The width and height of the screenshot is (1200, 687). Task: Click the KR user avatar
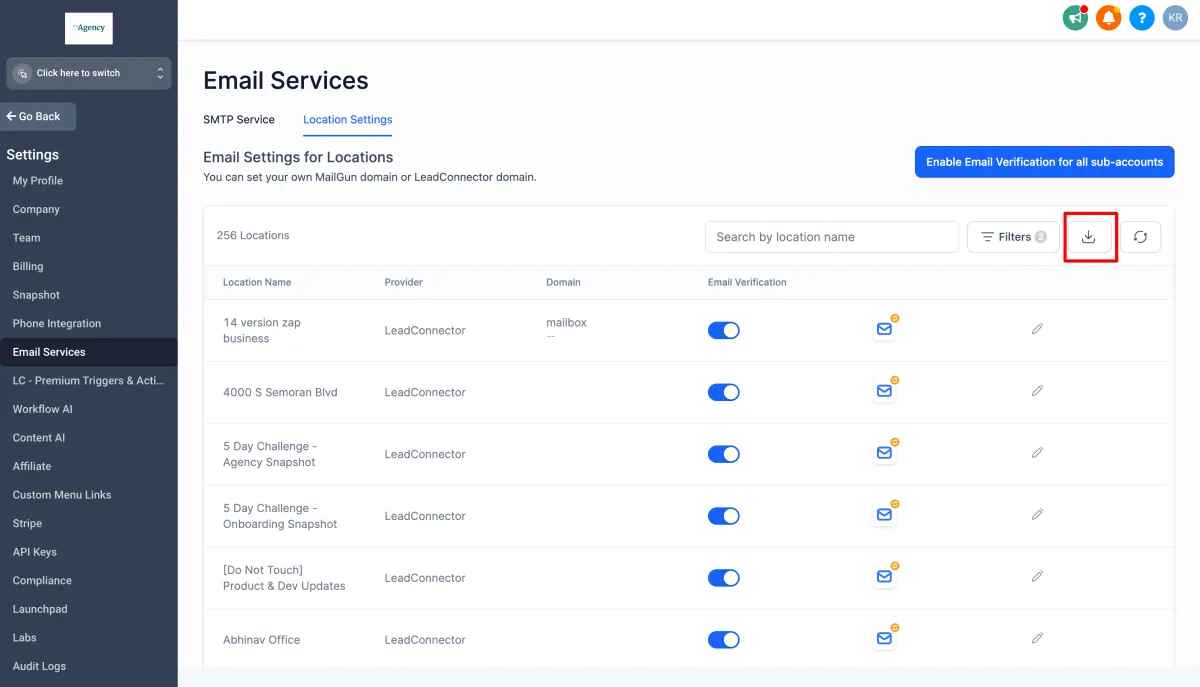point(1174,18)
